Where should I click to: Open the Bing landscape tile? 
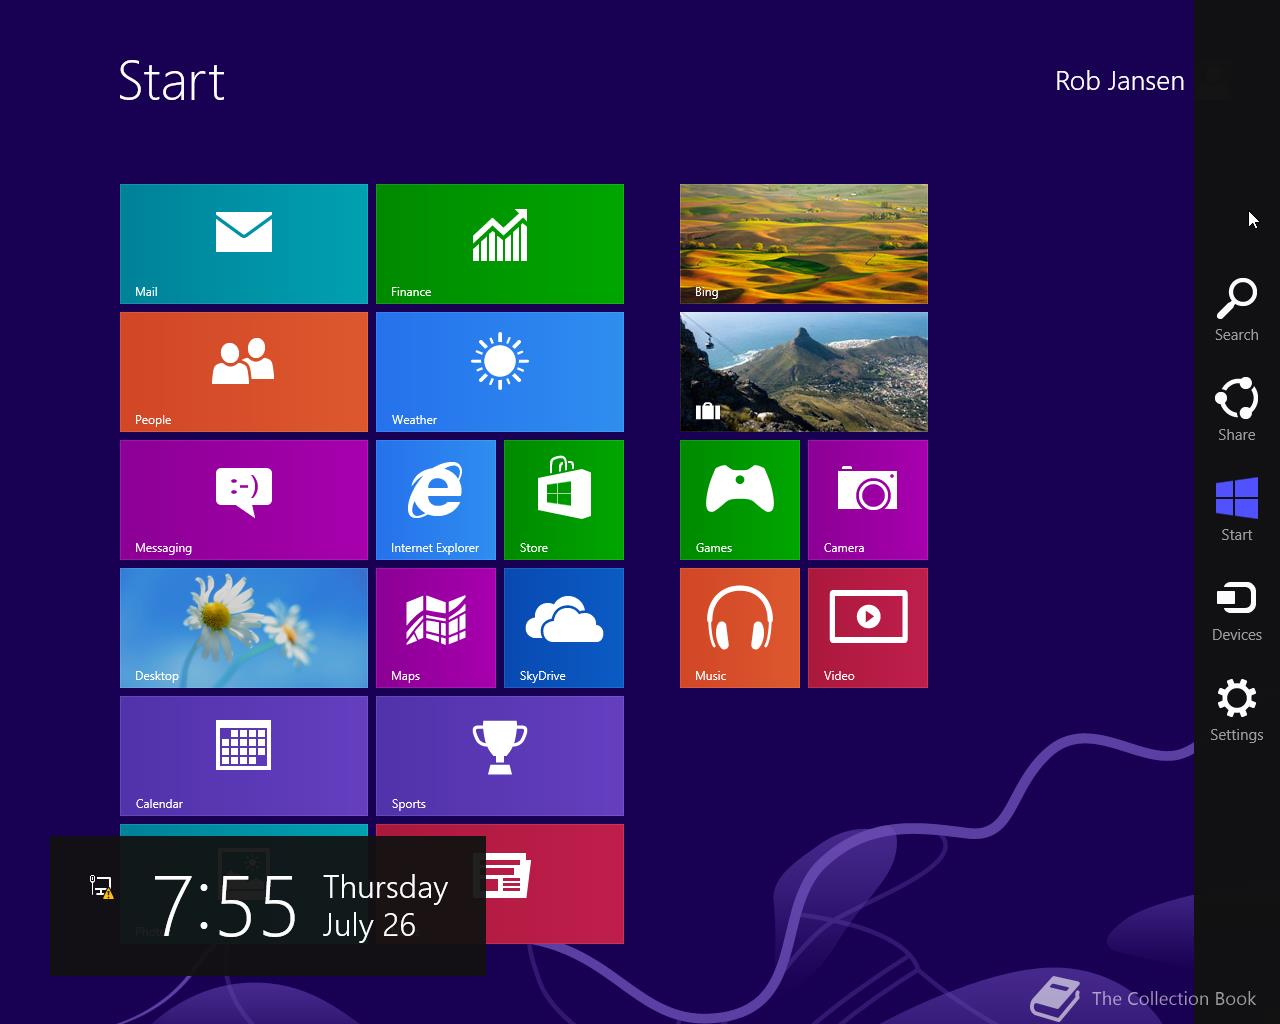click(804, 244)
